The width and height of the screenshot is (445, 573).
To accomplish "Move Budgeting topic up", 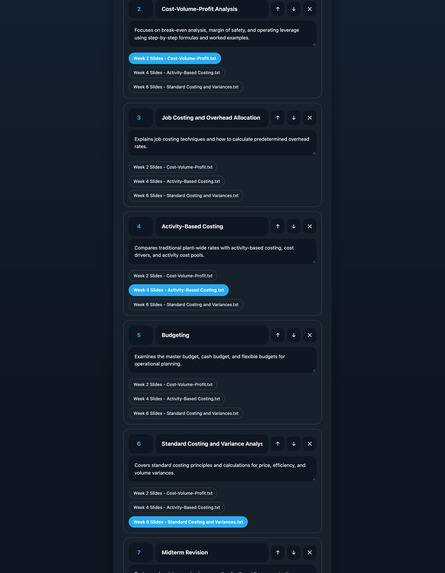I will 278,335.
